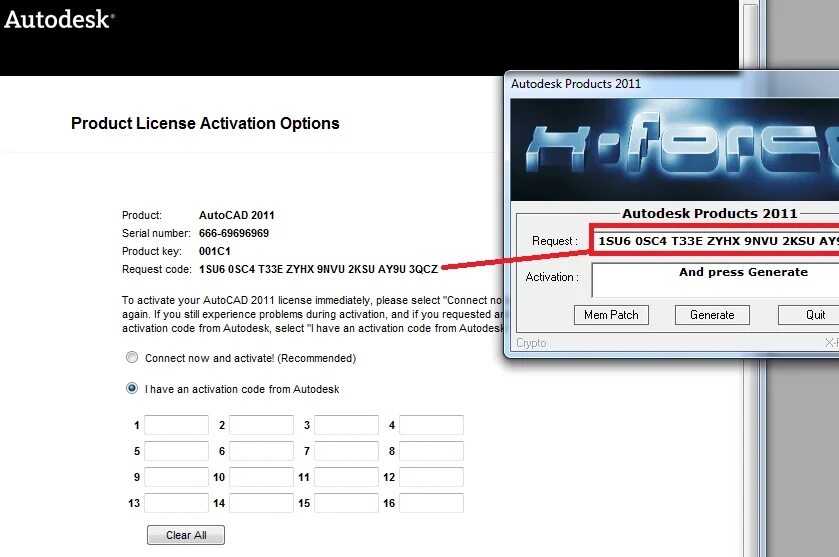Click activation code field number 16

(432, 503)
